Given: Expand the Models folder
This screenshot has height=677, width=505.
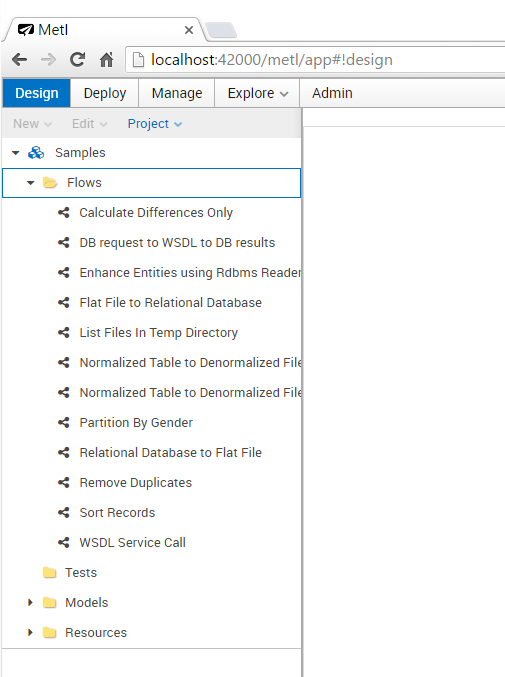Looking at the screenshot, I should (x=30, y=602).
